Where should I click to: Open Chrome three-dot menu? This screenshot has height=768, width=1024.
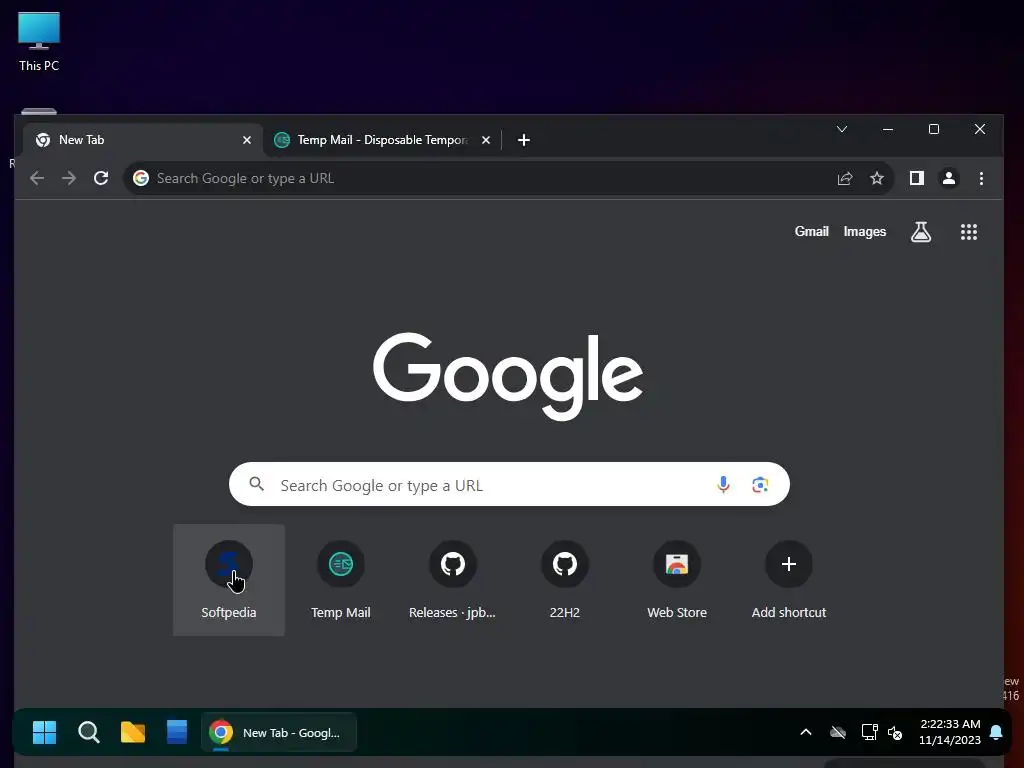981,178
